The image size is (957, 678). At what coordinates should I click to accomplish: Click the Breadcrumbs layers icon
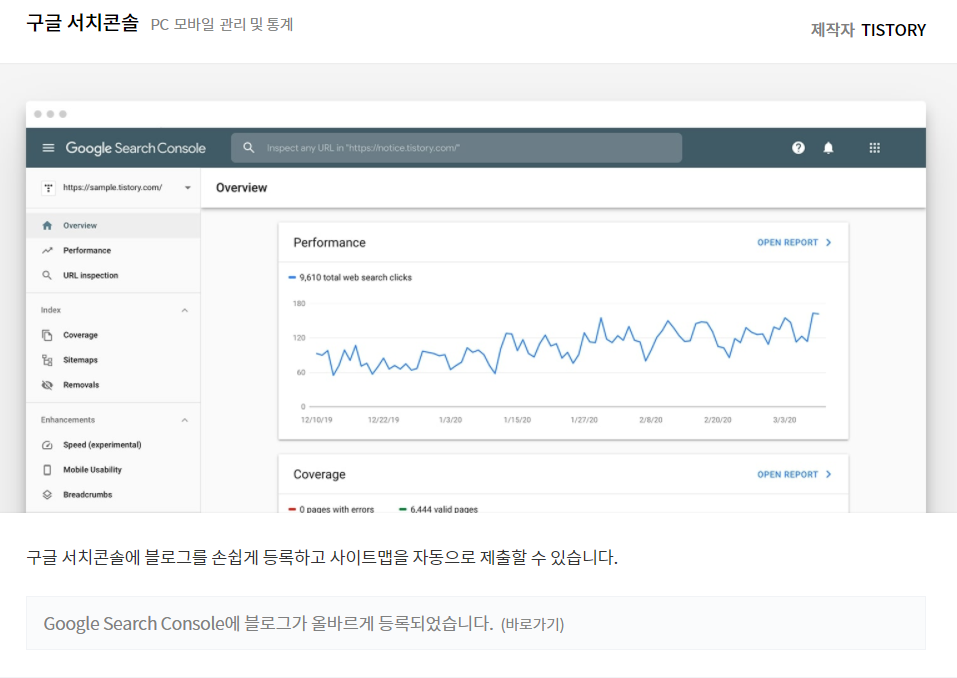47,495
